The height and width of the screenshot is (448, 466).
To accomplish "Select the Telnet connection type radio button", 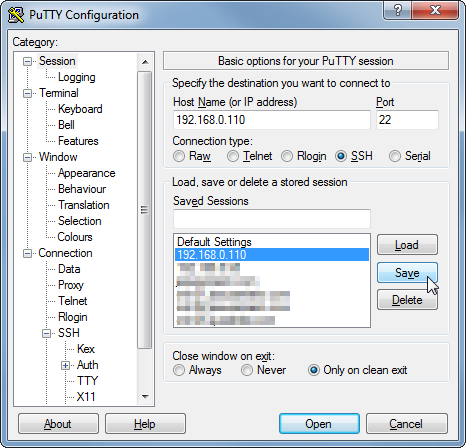I will 233,156.
